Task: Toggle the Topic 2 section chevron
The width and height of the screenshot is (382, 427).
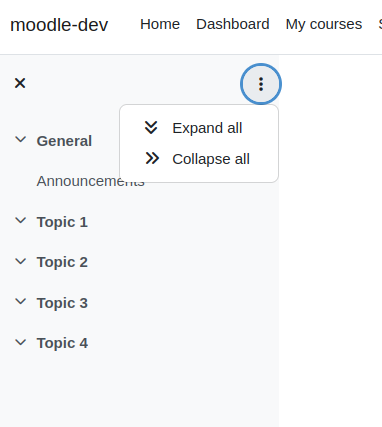Action: point(21,261)
